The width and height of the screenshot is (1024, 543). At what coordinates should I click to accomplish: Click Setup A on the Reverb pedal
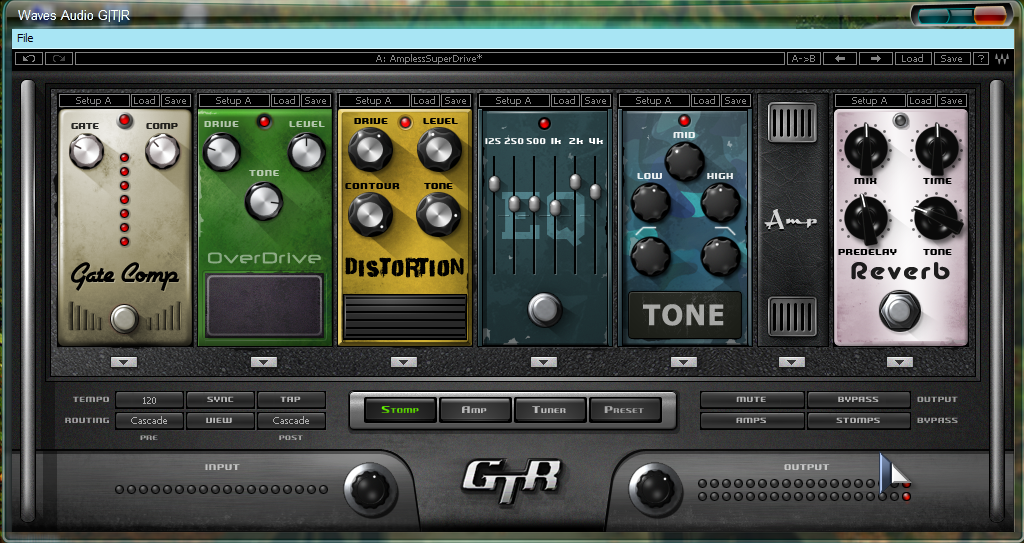coord(870,101)
